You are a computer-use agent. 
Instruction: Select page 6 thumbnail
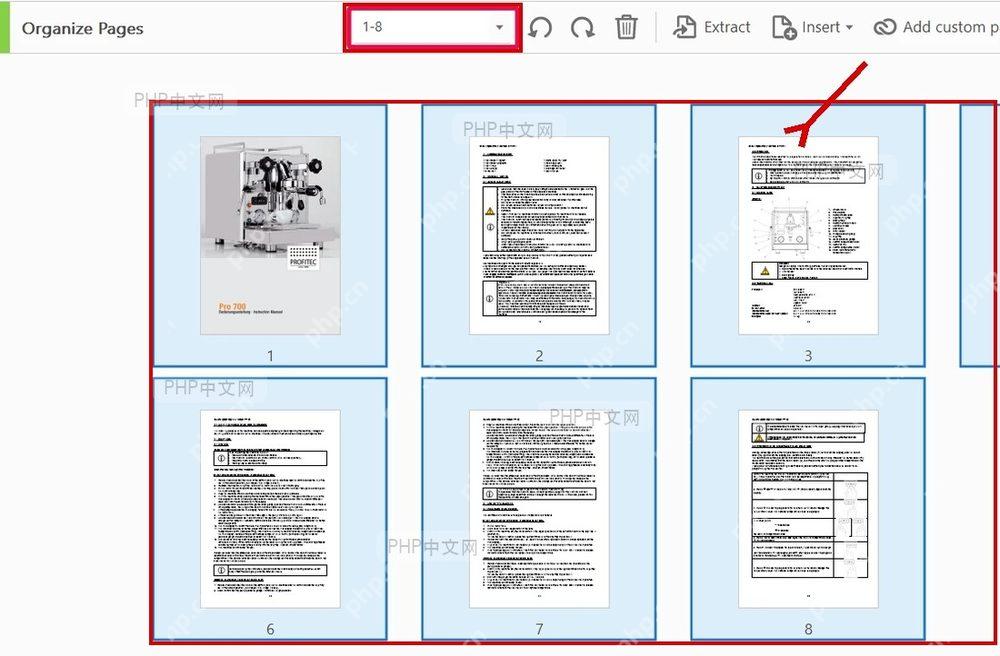pyautogui.click(x=270, y=509)
